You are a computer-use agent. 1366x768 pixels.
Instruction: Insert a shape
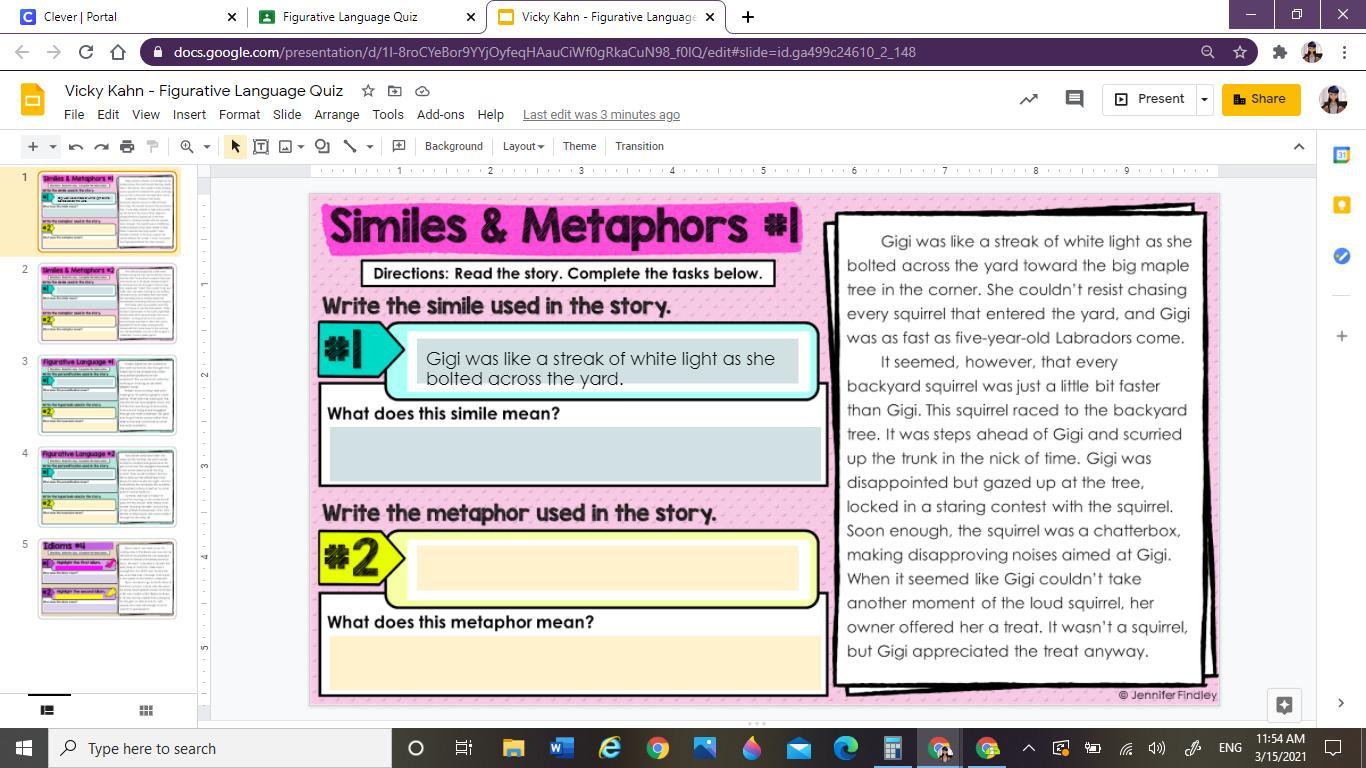click(x=322, y=146)
